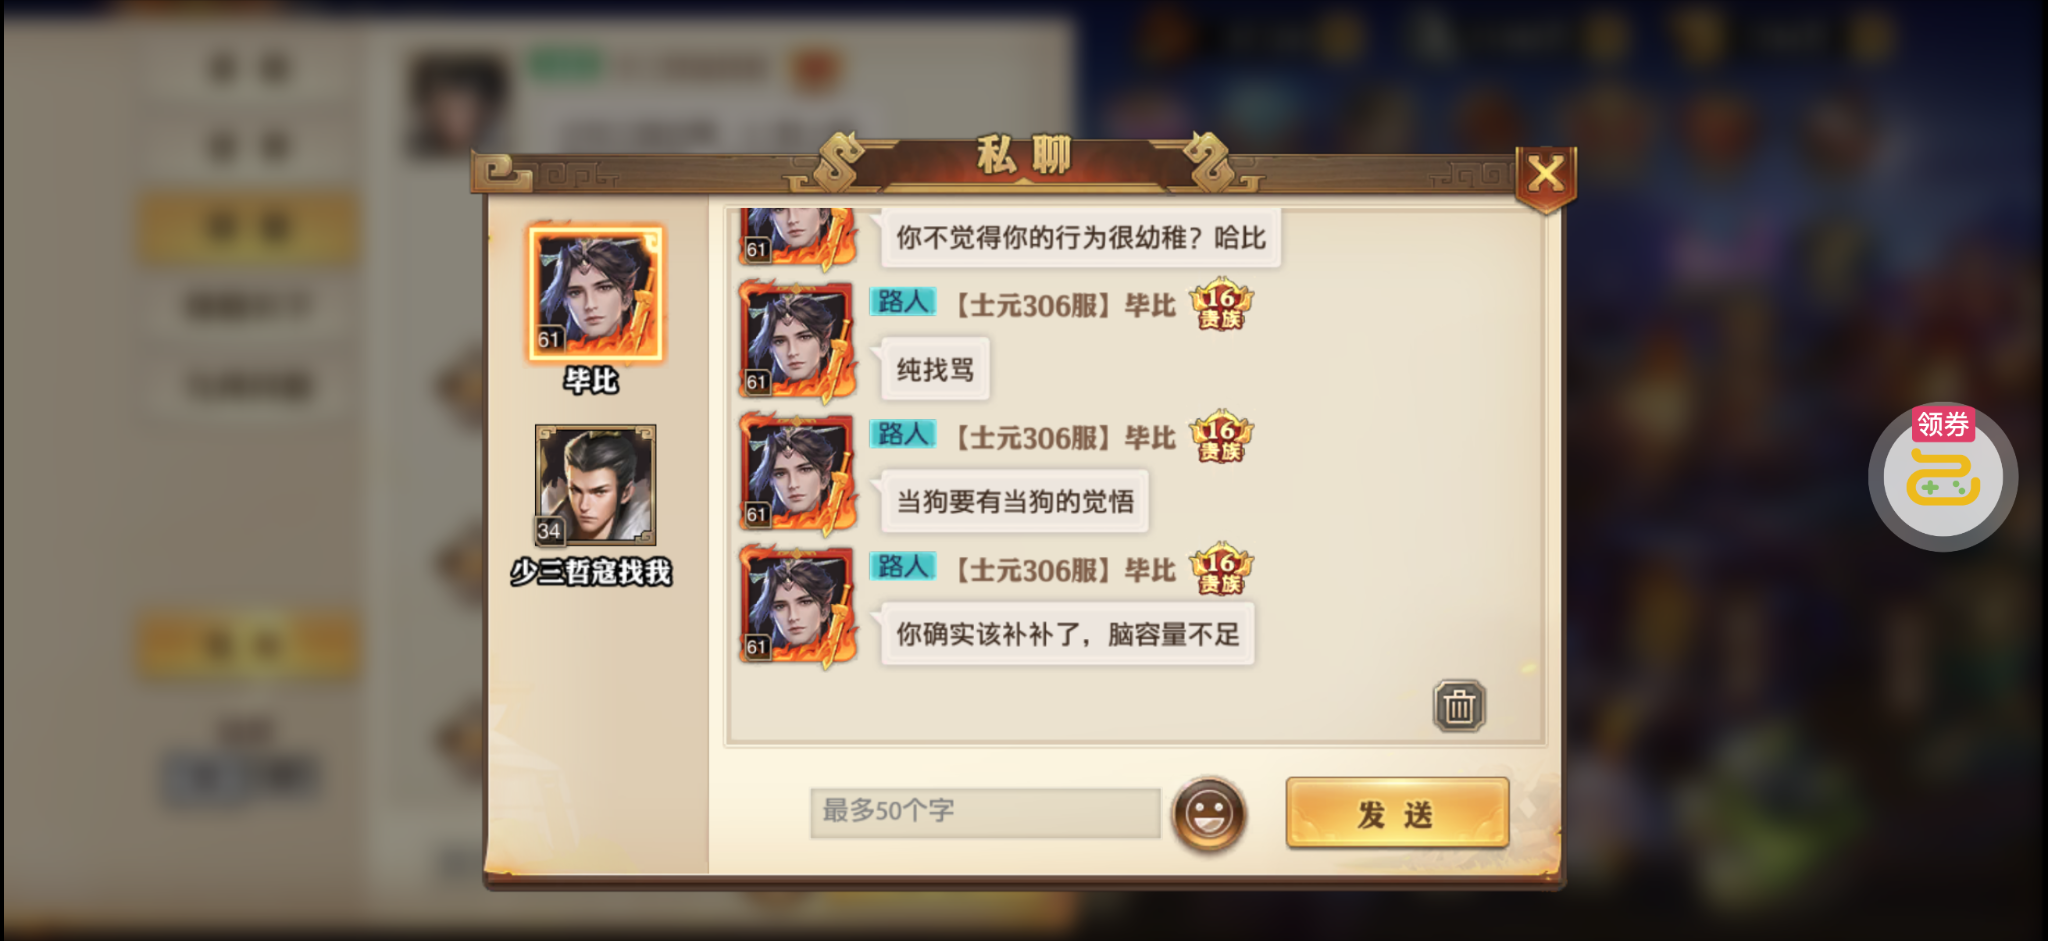Delete chat history with trash can icon
The width and height of the screenshot is (2048, 941).
click(x=1459, y=706)
